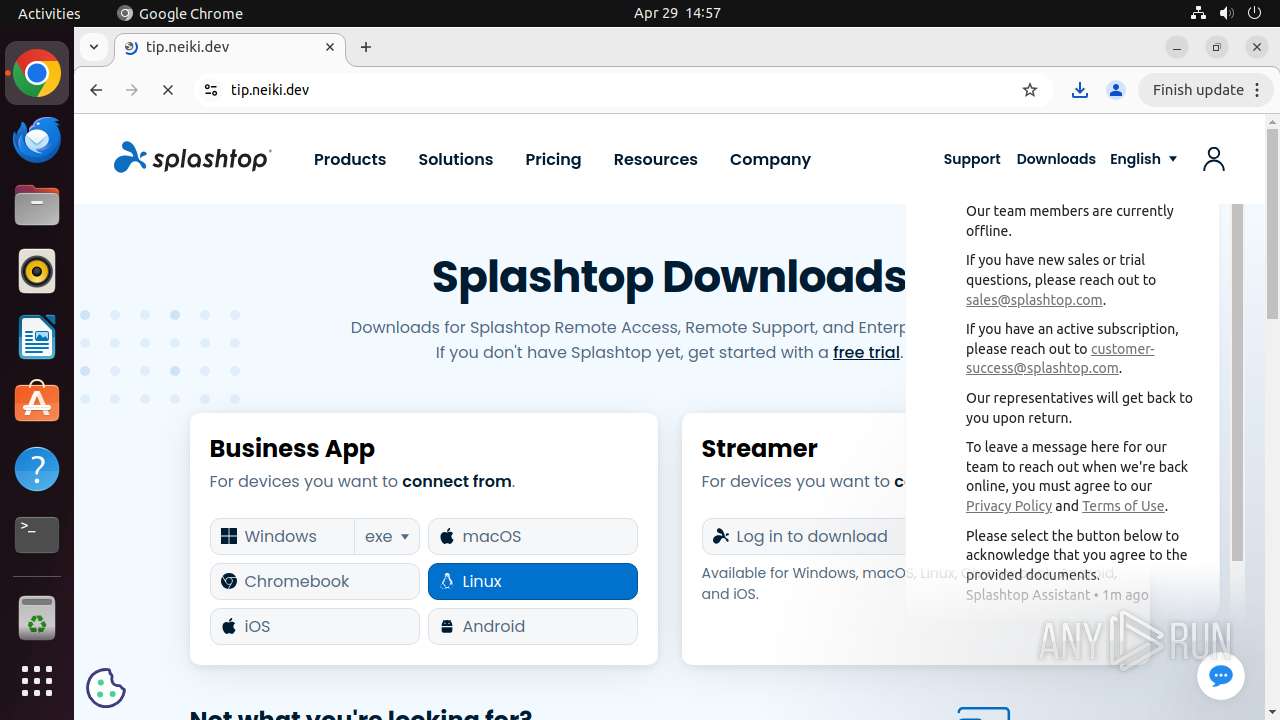Open LibreOffice Writer from the dock

pyautogui.click(x=37, y=337)
